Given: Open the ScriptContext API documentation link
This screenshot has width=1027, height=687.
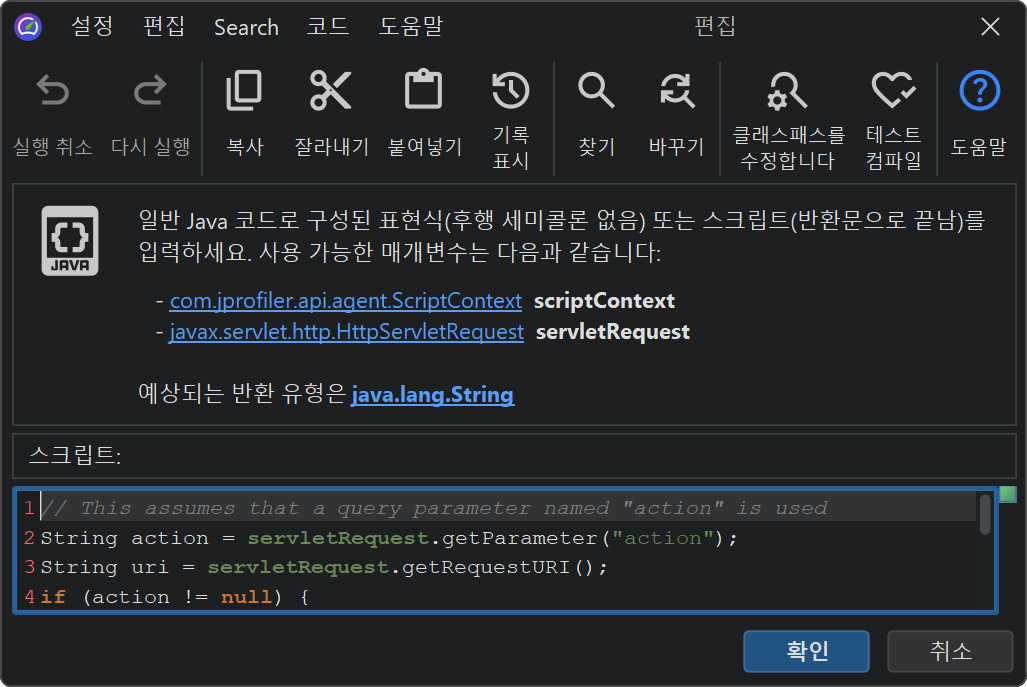Looking at the screenshot, I should coord(346,301).
